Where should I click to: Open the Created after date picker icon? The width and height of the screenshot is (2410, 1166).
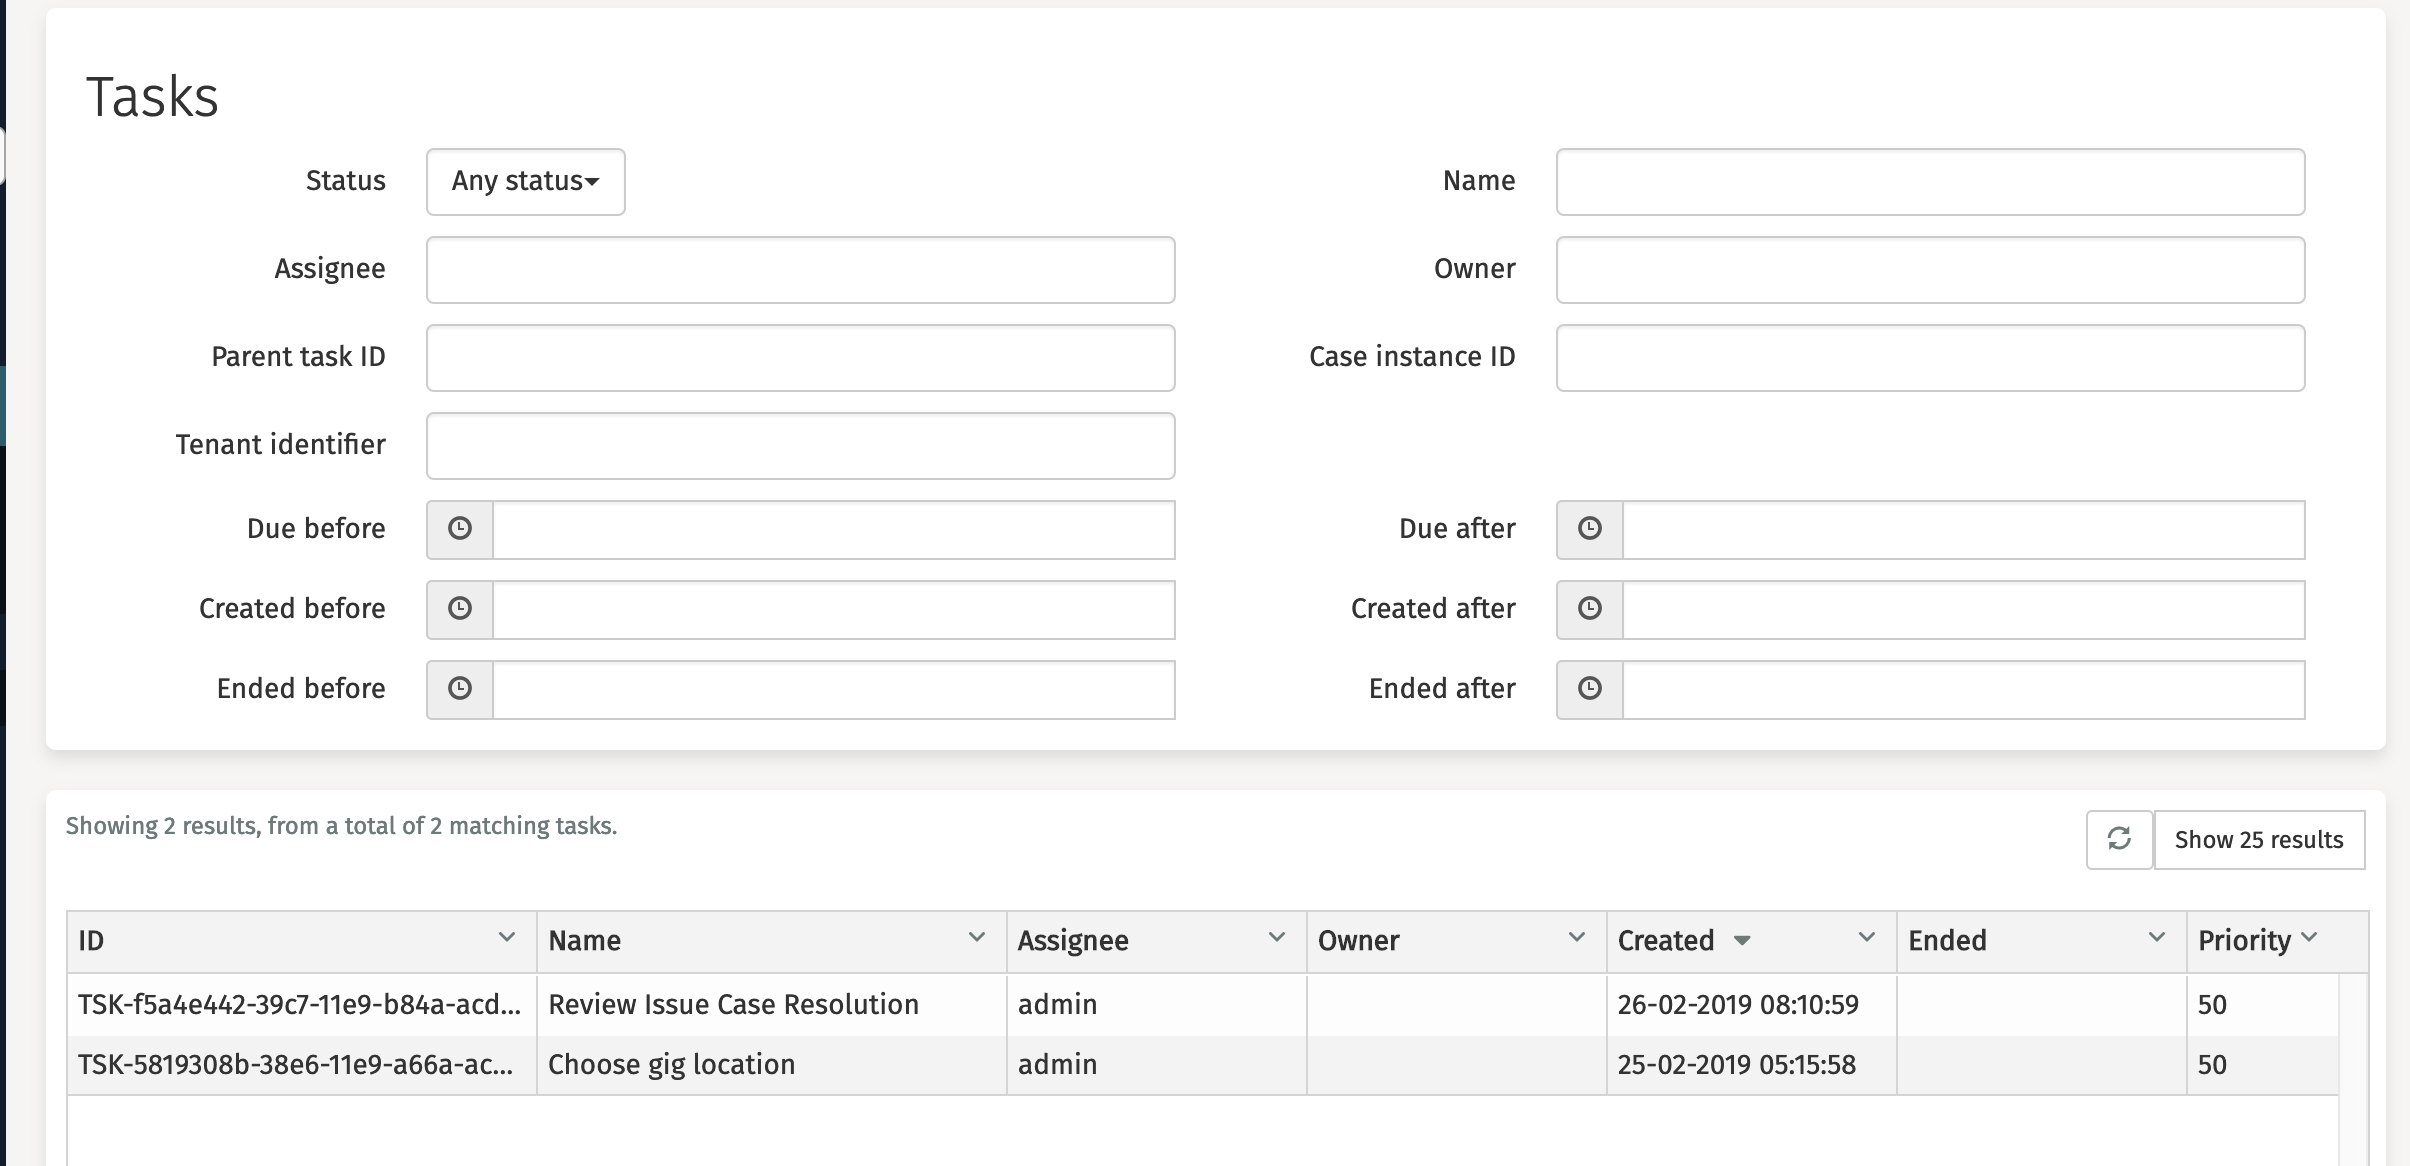tap(1590, 609)
